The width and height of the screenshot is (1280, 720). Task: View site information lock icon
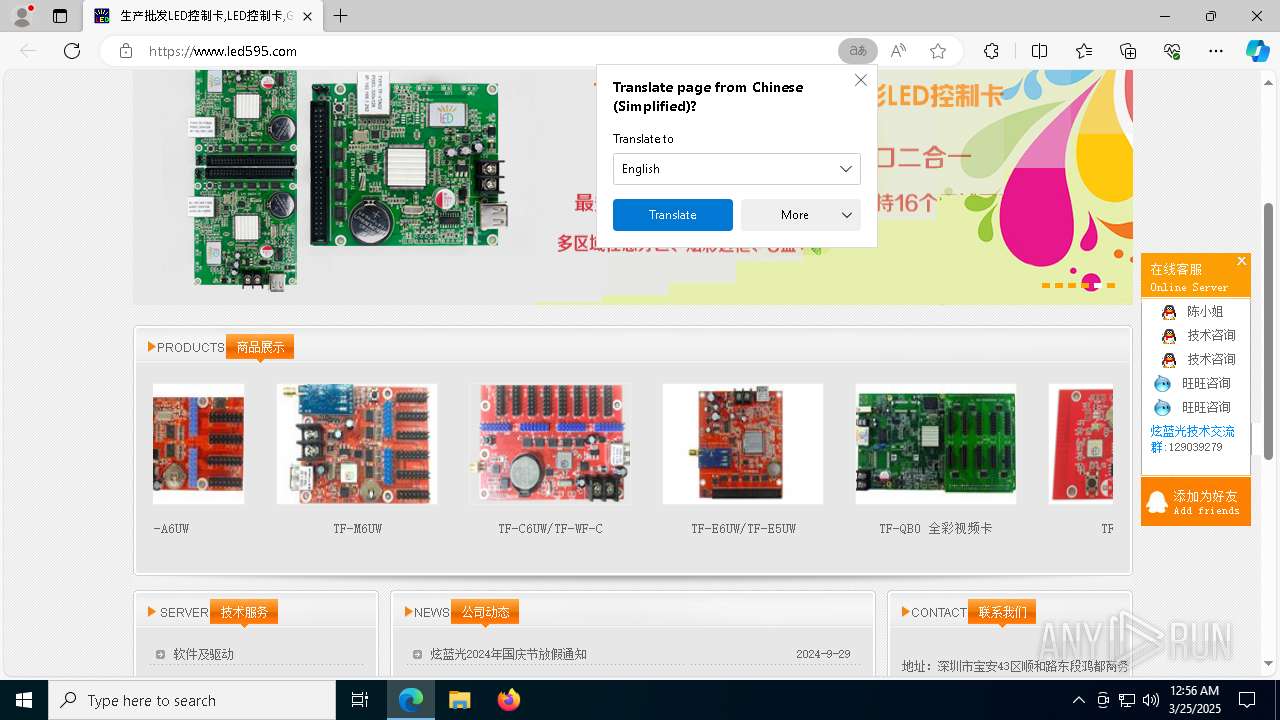click(125, 51)
